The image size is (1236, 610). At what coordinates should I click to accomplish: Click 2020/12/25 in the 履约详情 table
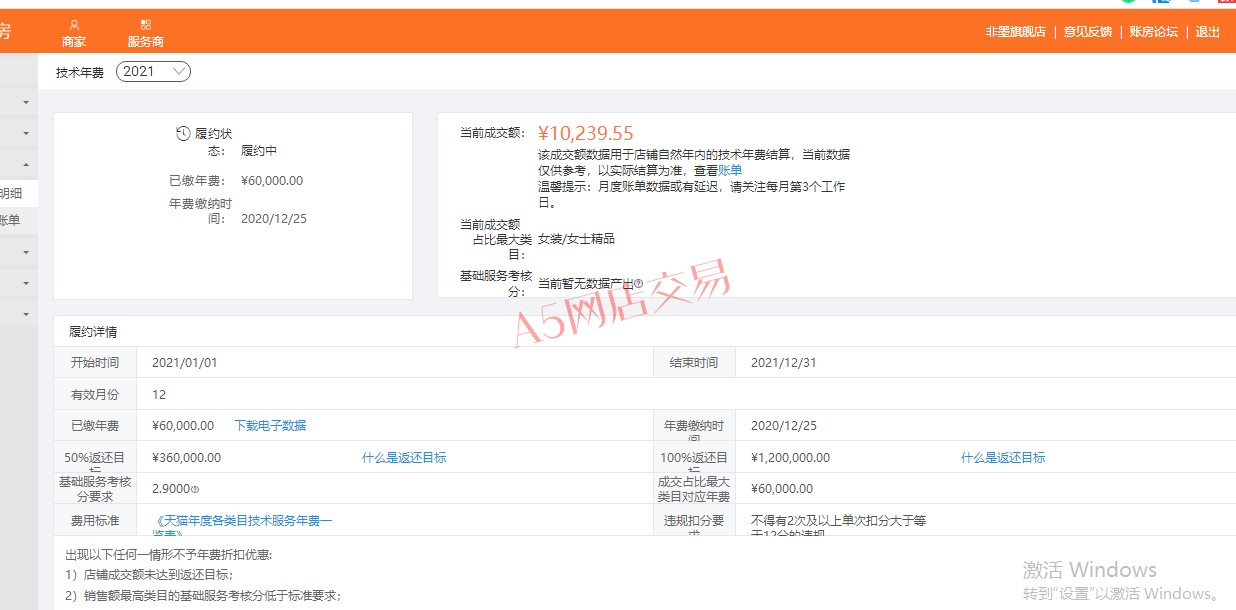[x=784, y=426]
